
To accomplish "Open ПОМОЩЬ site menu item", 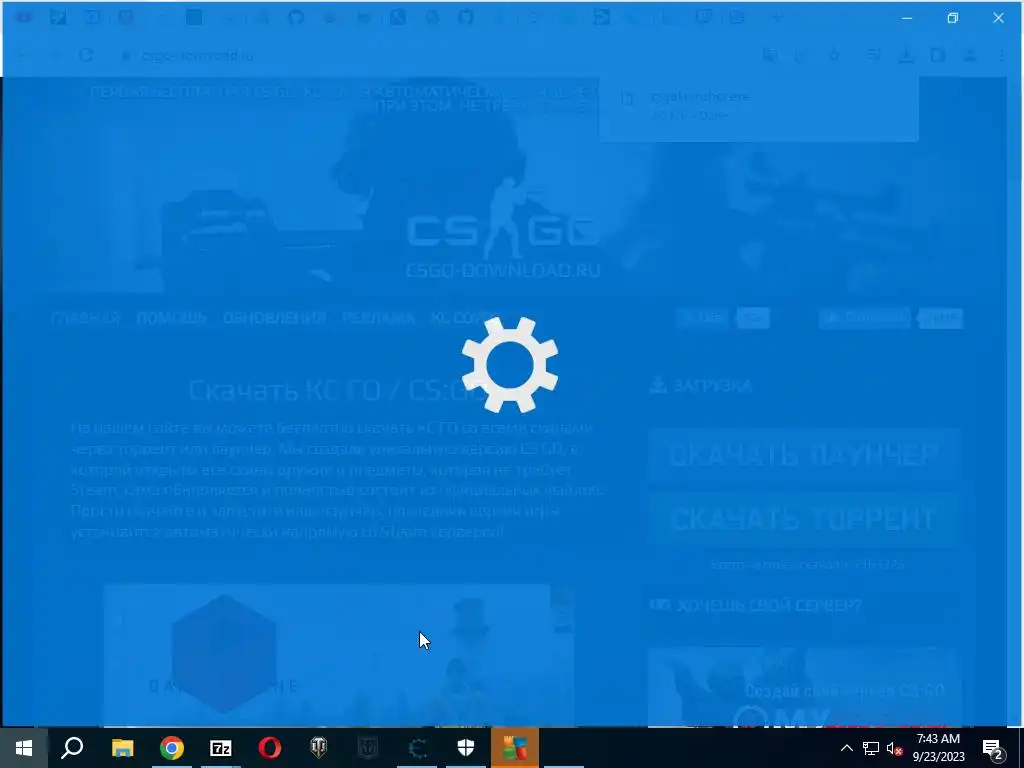I will pyautogui.click(x=171, y=318).
